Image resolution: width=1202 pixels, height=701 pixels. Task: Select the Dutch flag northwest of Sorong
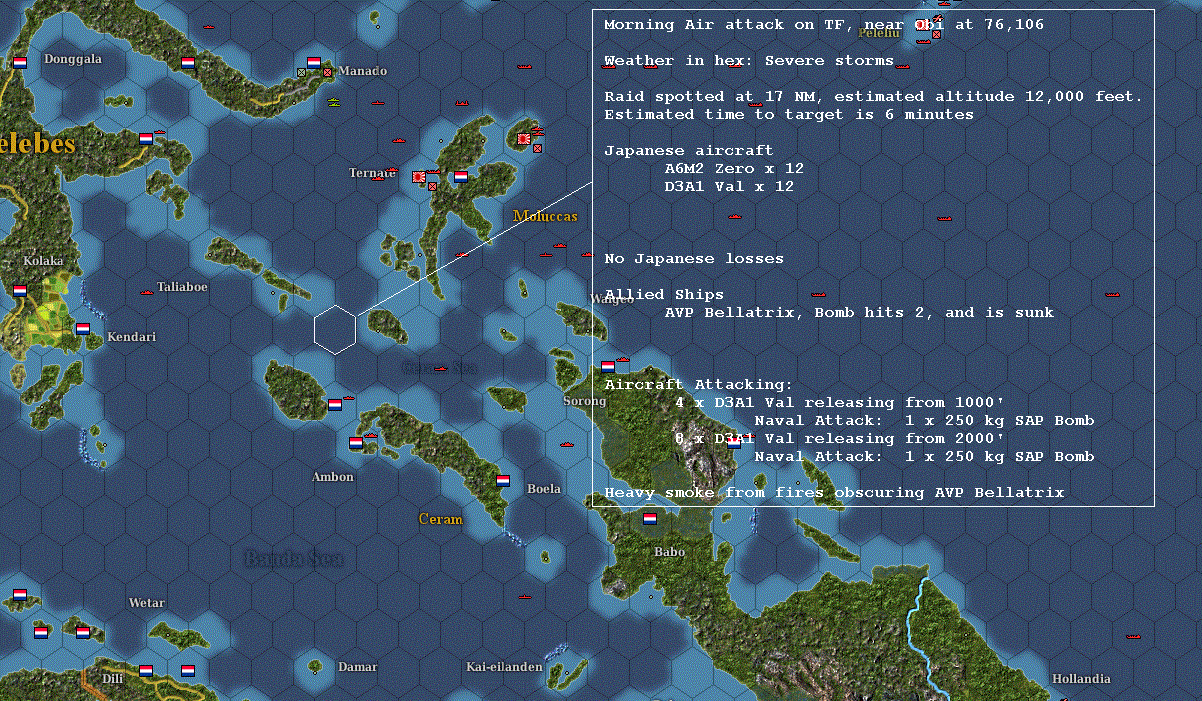[x=608, y=366]
